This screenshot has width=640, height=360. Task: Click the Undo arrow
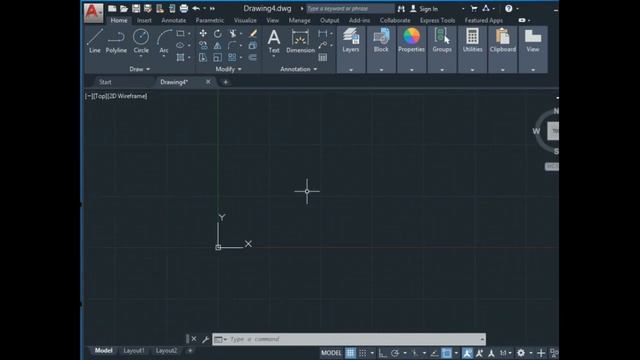tap(196, 8)
